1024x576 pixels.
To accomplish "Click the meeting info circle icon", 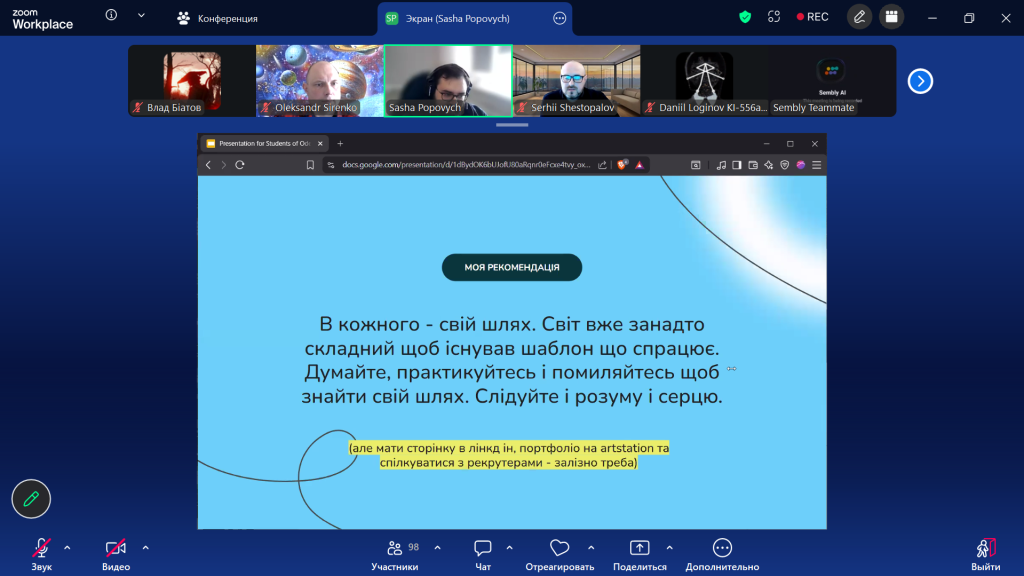I will [111, 15].
